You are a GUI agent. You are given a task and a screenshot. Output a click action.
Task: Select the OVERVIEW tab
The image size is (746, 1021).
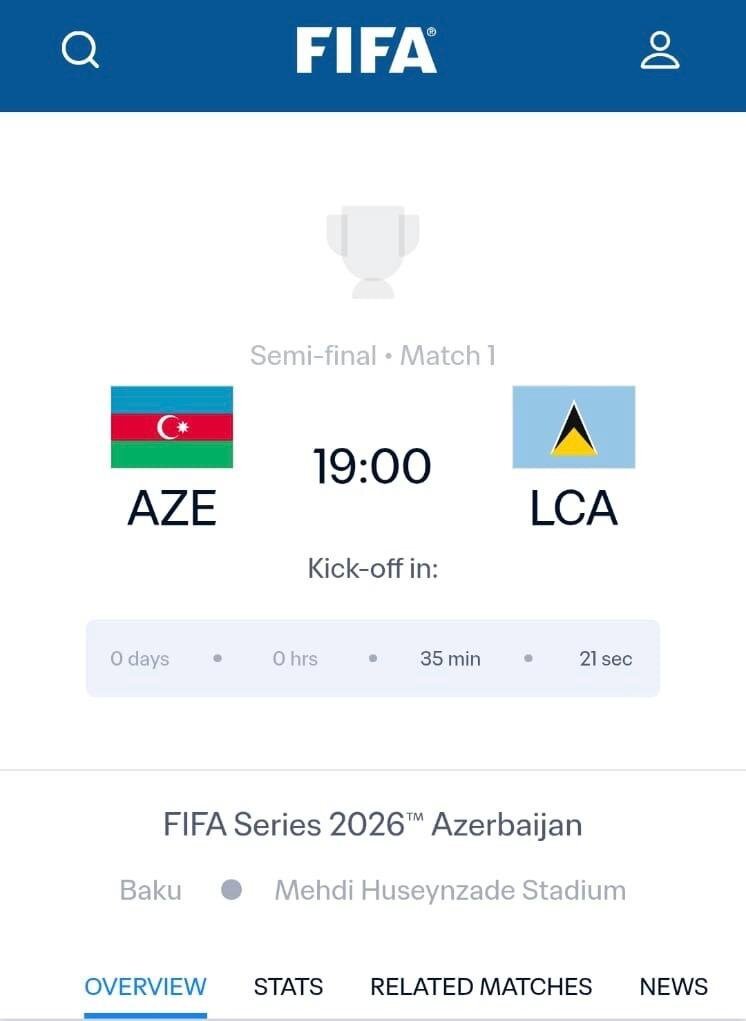(x=145, y=987)
